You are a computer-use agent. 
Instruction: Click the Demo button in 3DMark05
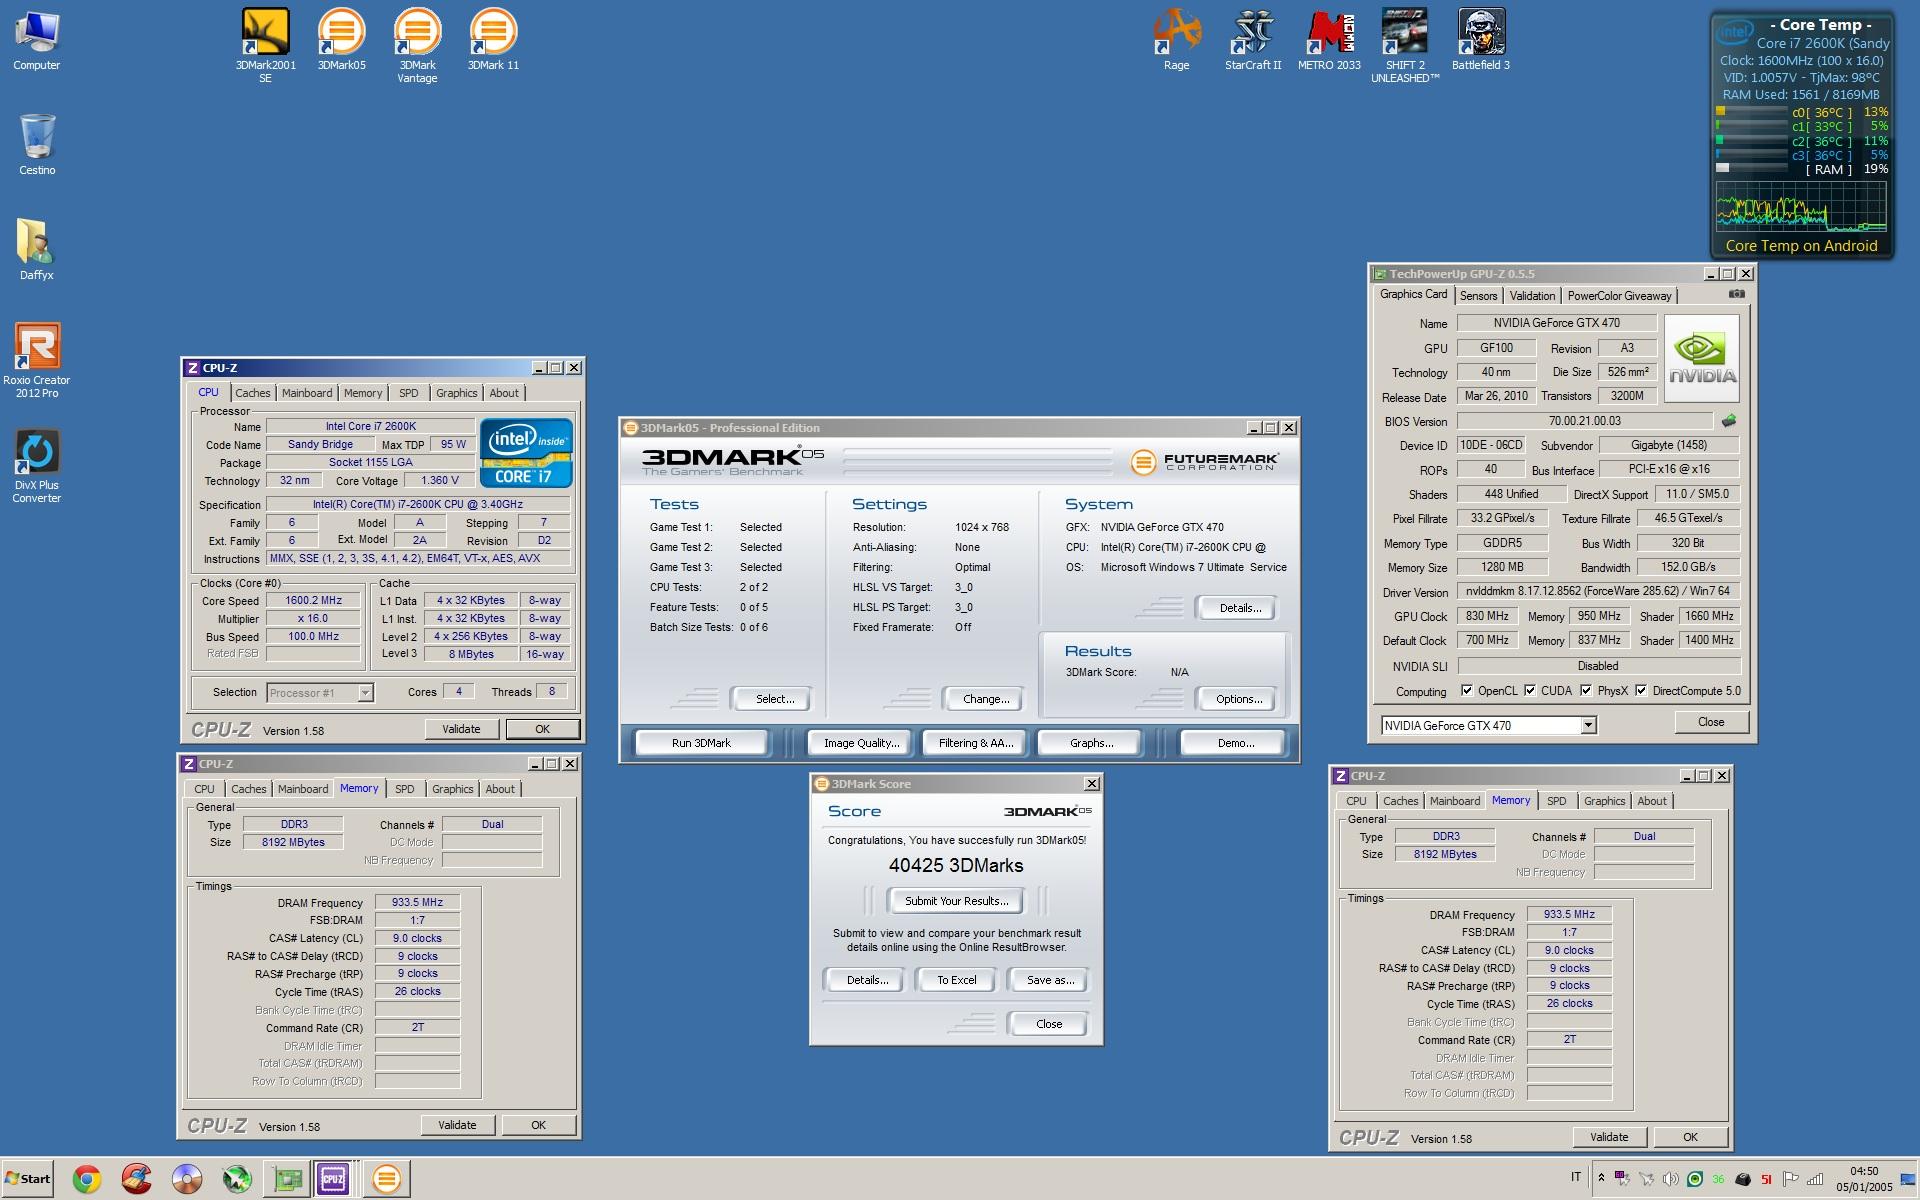coord(1236,743)
